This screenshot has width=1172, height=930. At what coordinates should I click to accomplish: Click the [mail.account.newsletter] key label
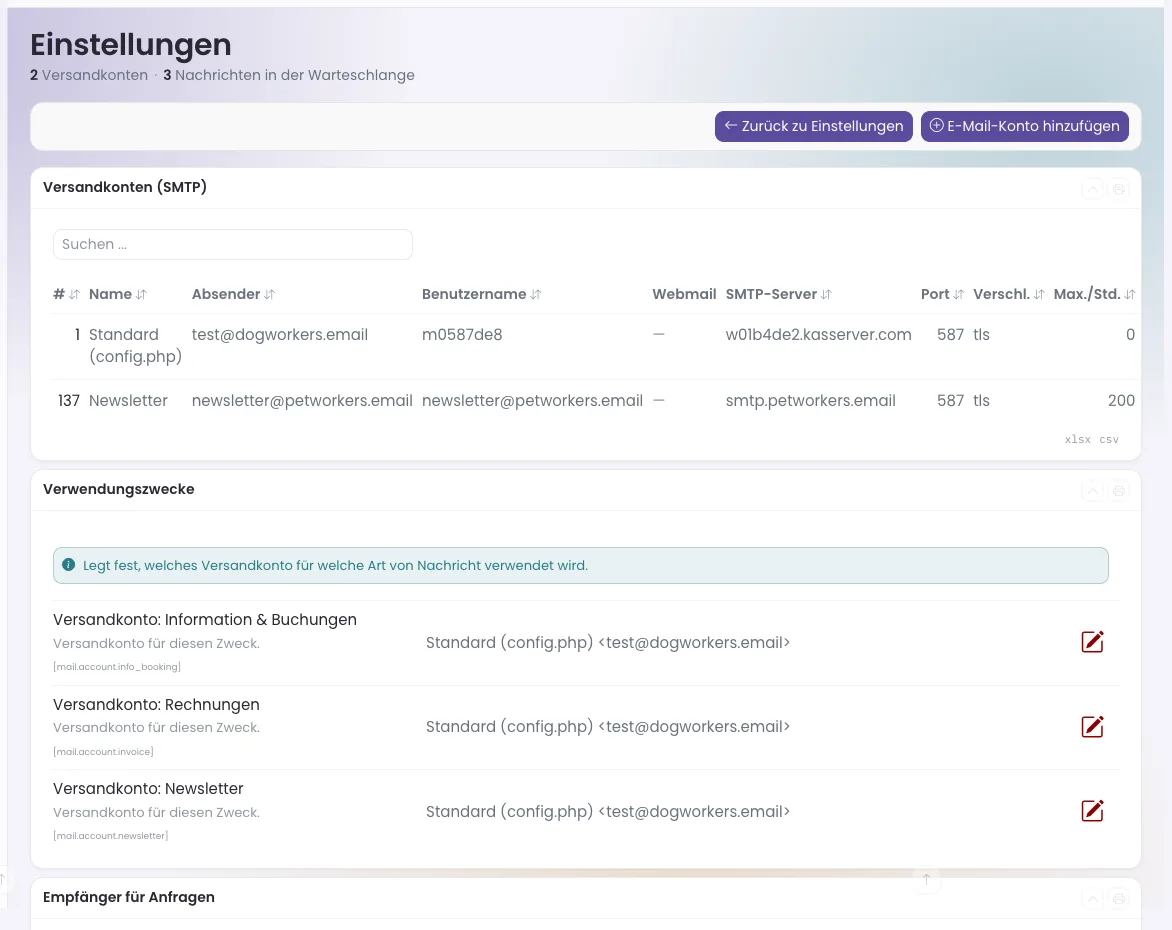pyautogui.click(x=111, y=836)
